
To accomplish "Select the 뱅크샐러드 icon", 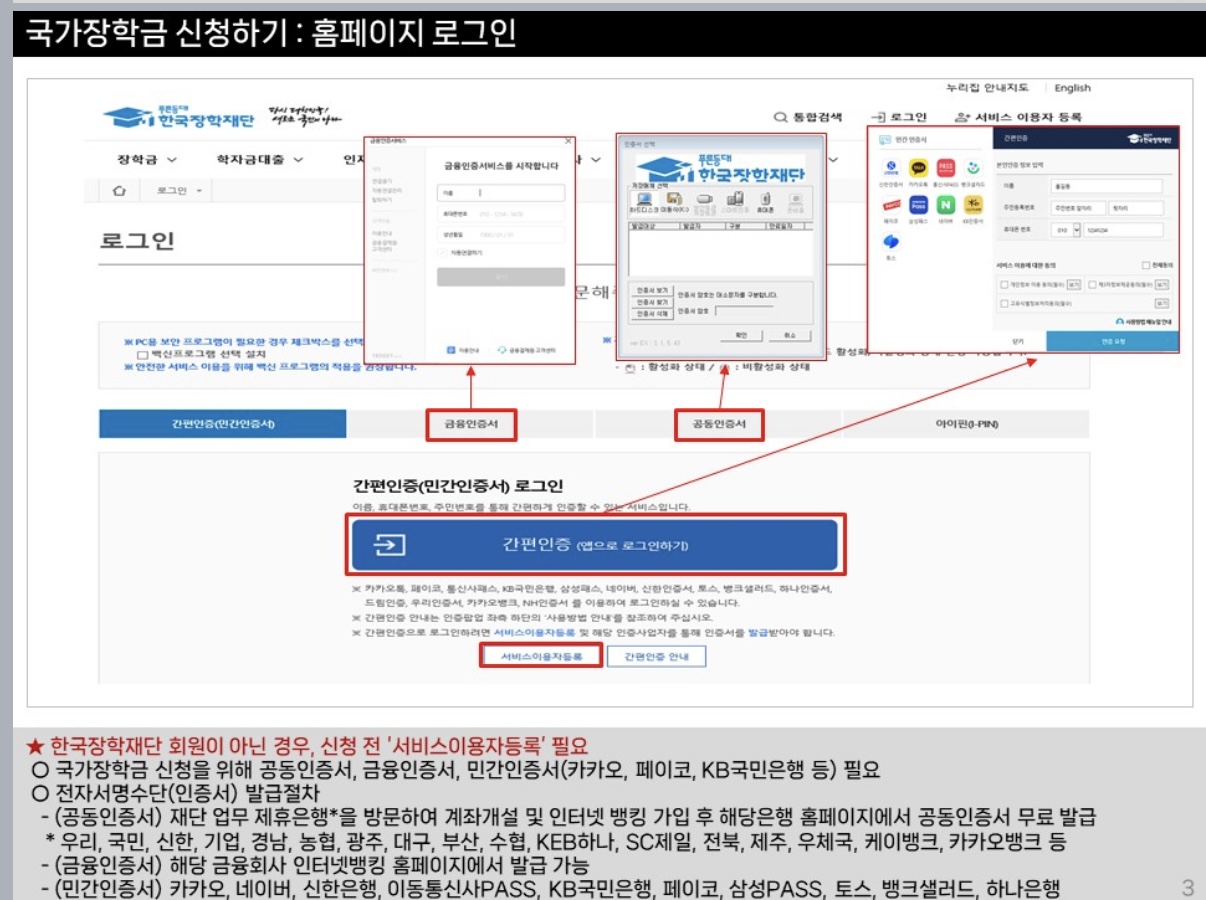I will 973,168.
